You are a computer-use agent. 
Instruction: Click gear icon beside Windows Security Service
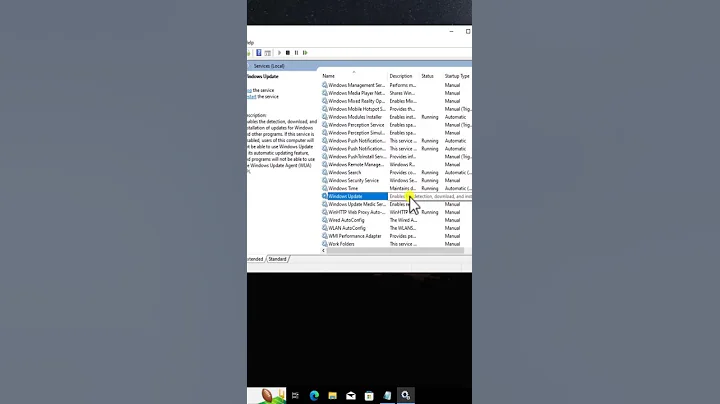point(325,180)
